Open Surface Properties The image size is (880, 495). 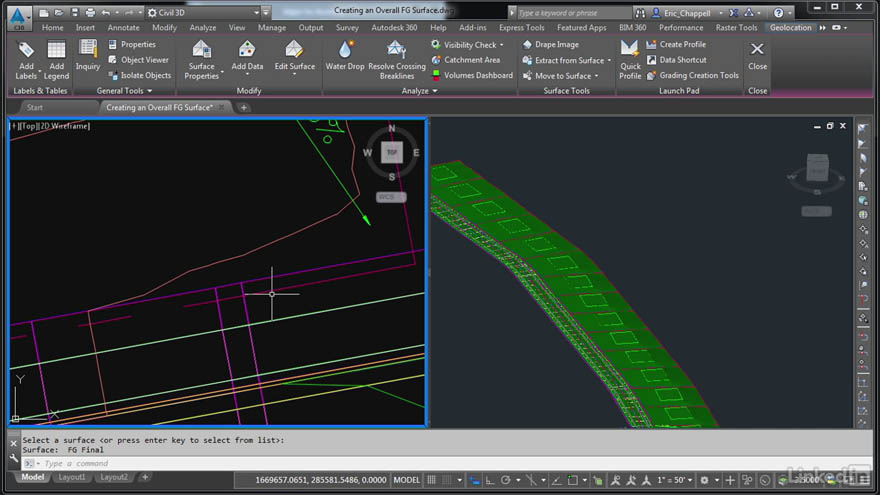pos(201,61)
